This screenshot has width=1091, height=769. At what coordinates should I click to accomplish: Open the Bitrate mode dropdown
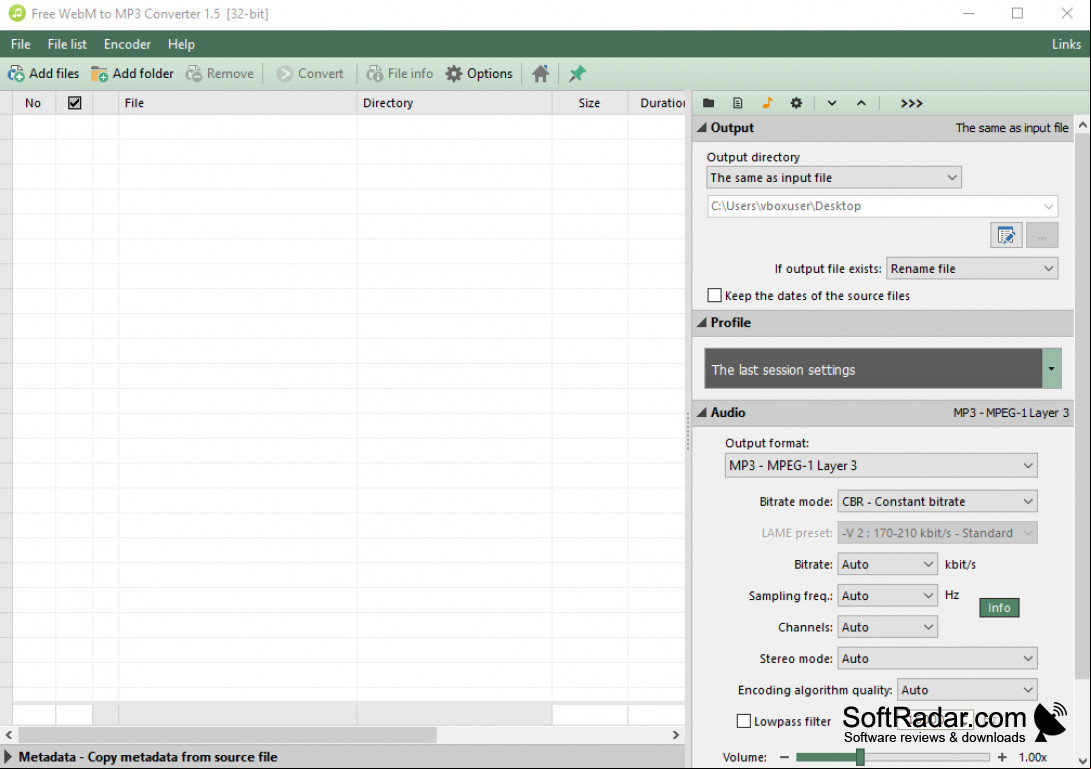pos(937,502)
